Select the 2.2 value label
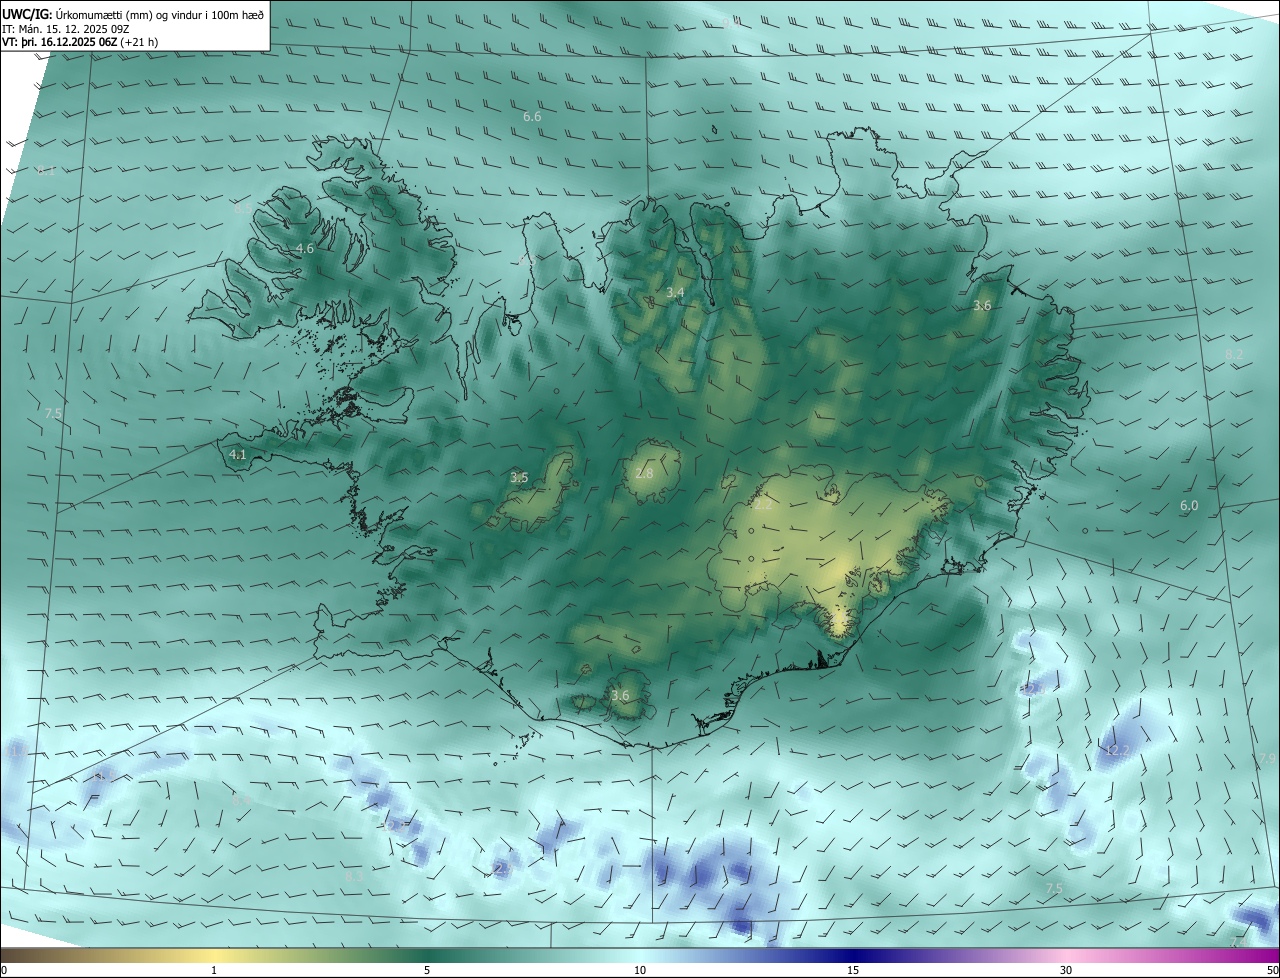This screenshot has width=1280, height=978. [x=762, y=505]
